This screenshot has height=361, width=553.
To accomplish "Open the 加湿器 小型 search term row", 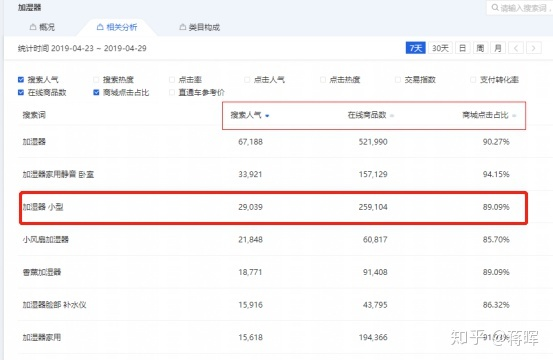I will pos(273,207).
